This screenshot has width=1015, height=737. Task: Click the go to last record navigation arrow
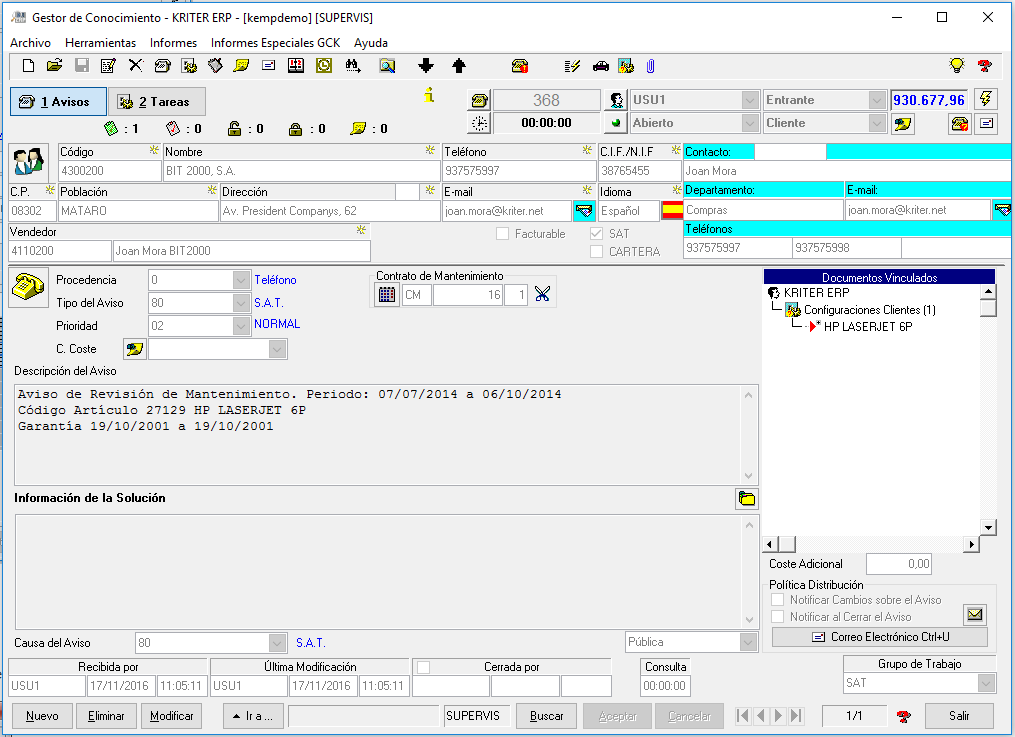click(x=796, y=716)
